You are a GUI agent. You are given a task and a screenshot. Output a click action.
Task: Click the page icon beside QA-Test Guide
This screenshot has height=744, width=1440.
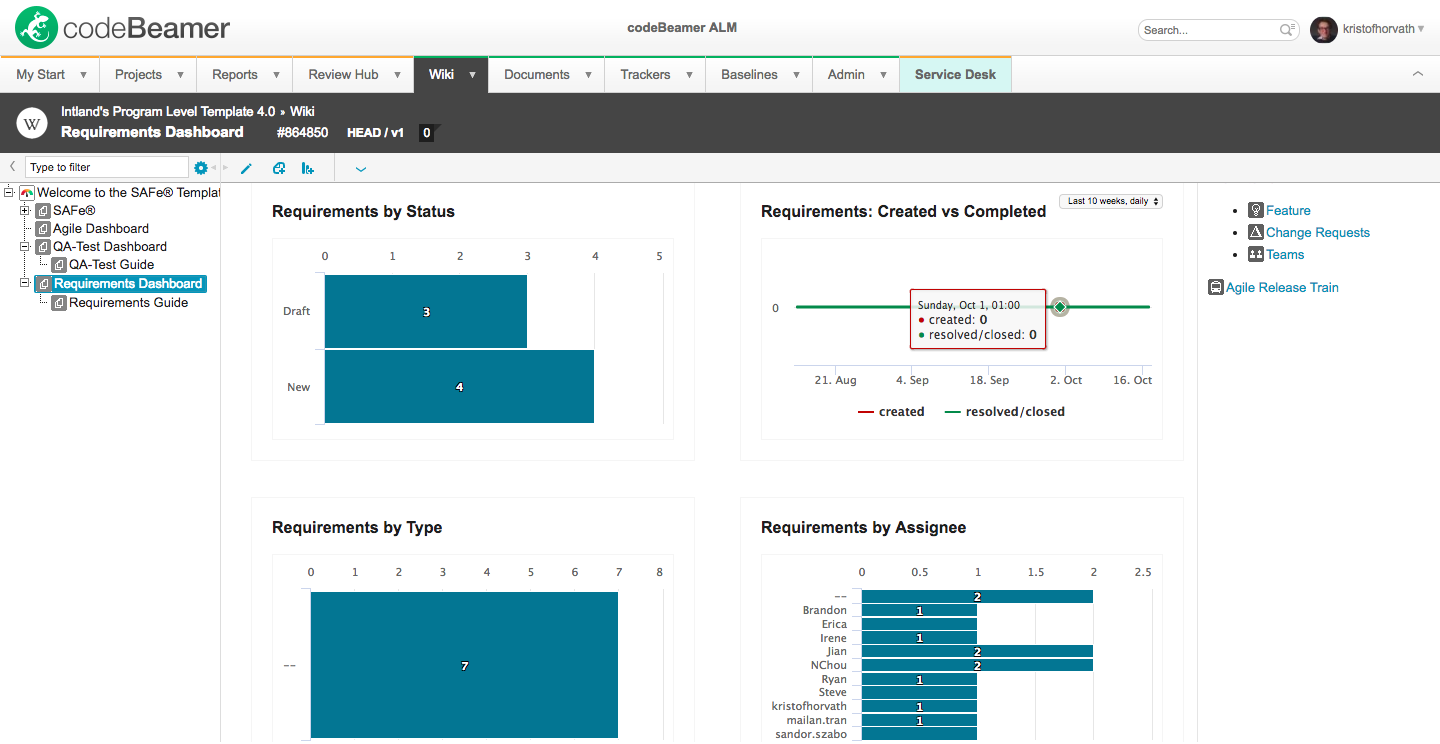[x=59, y=265]
